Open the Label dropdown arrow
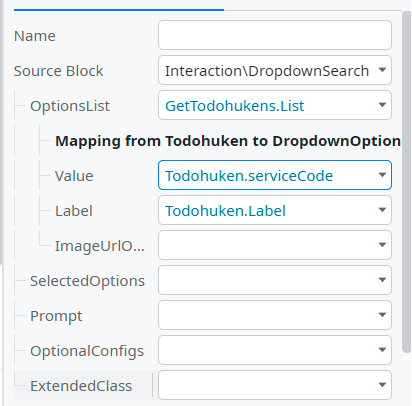Viewport: 412px width, 406px height. [382, 210]
